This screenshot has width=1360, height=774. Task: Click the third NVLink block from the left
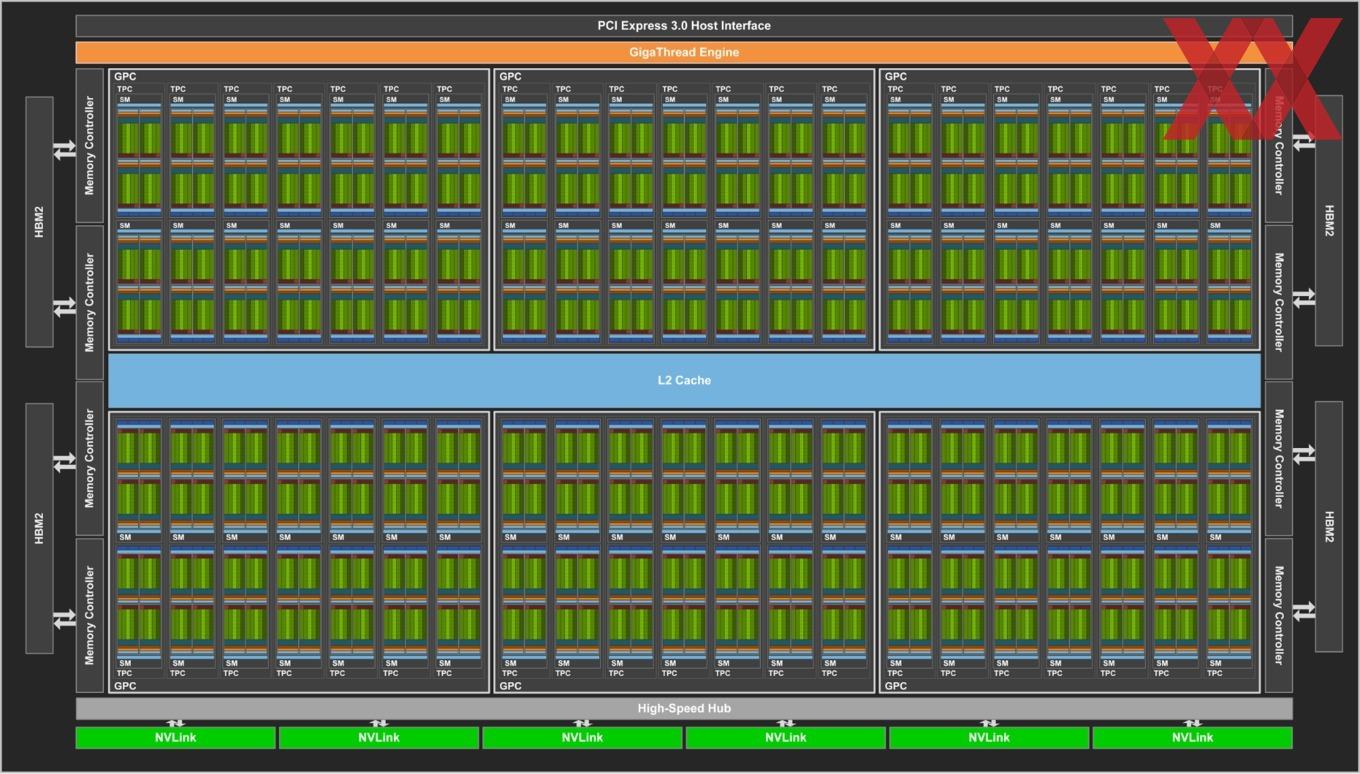582,738
